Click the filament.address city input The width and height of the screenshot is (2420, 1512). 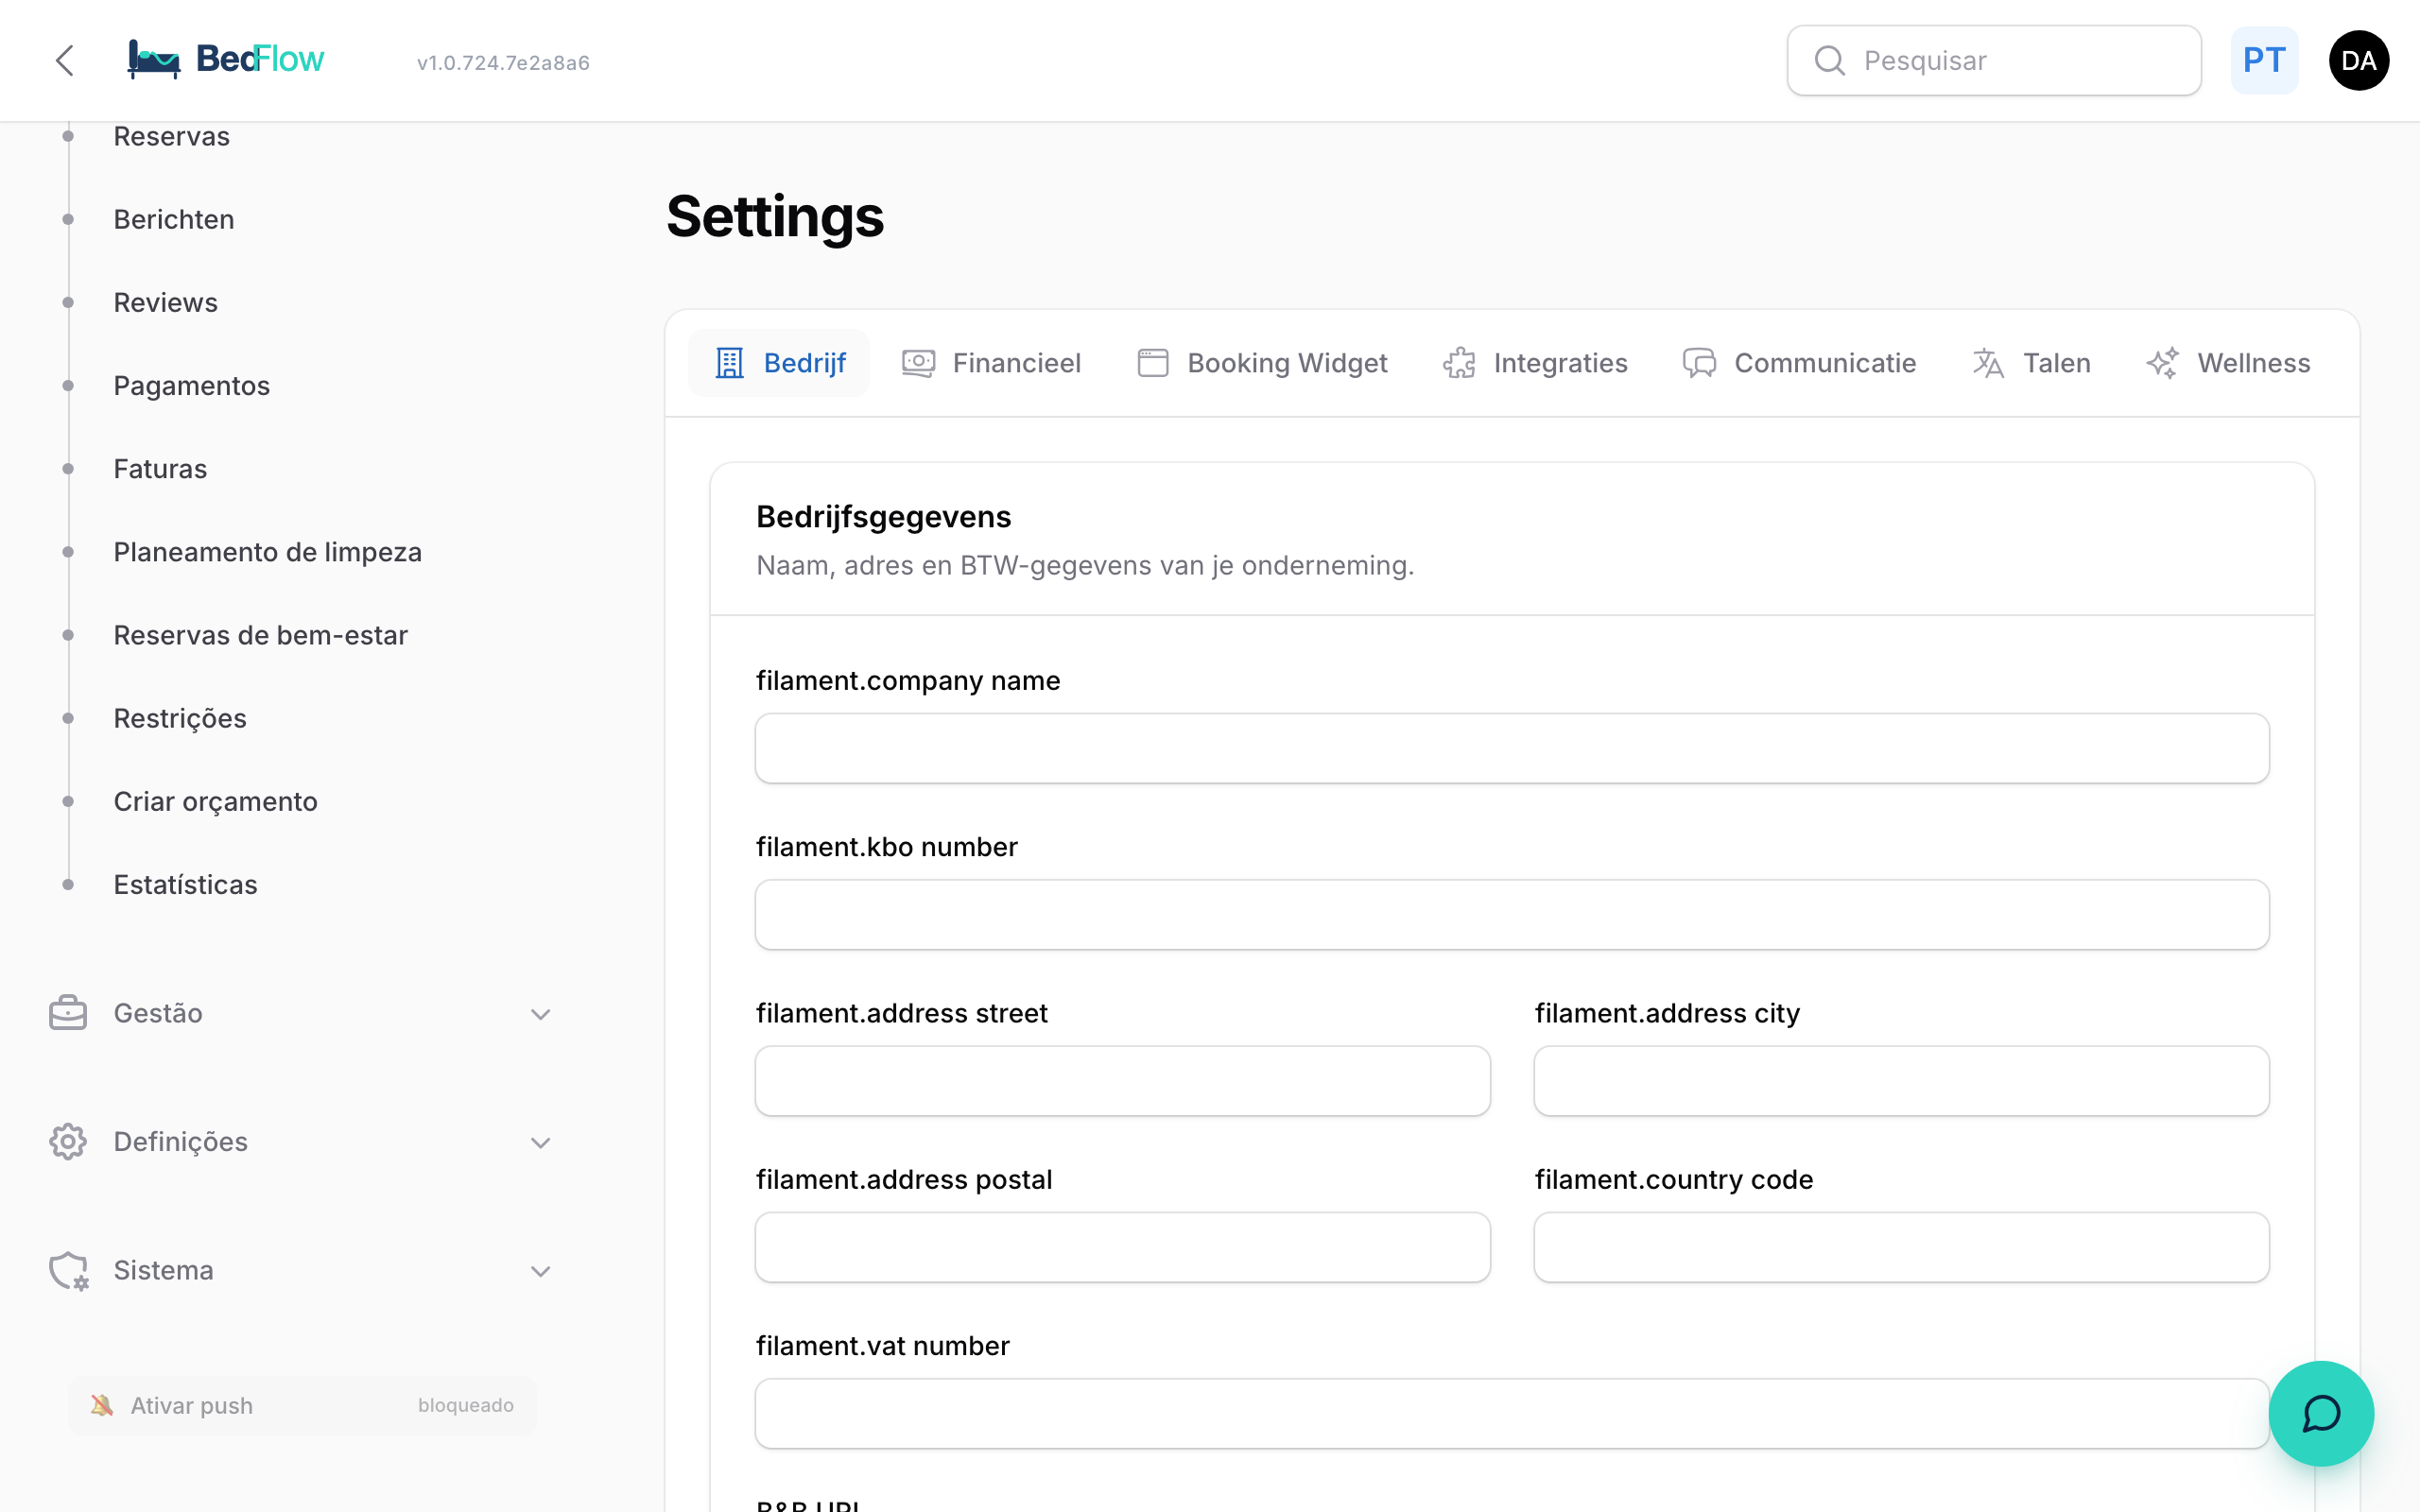pyautogui.click(x=1901, y=1081)
